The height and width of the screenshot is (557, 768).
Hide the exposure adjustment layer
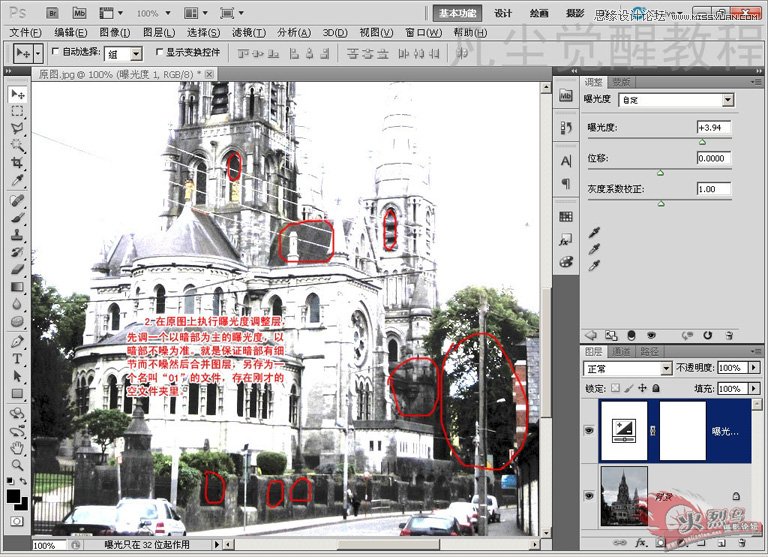(589, 431)
